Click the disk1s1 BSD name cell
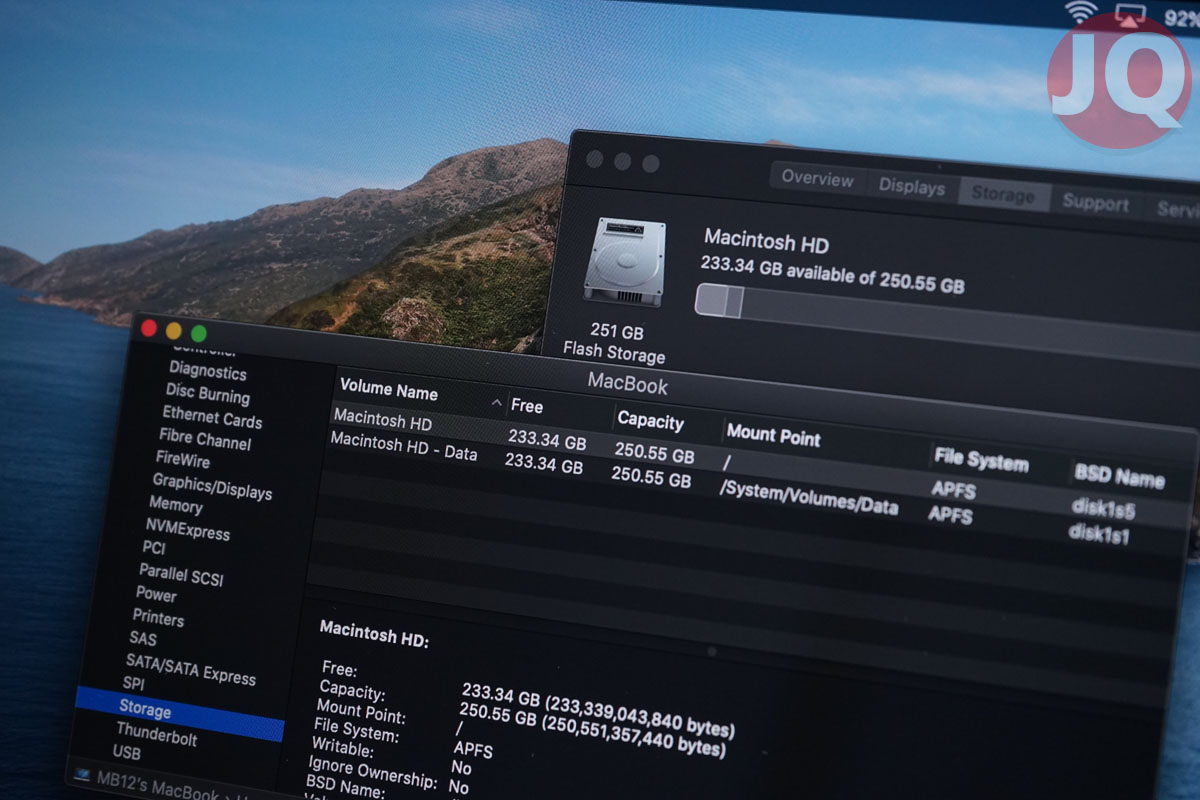This screenshot has width=1200, height=800. [1100, 532]
